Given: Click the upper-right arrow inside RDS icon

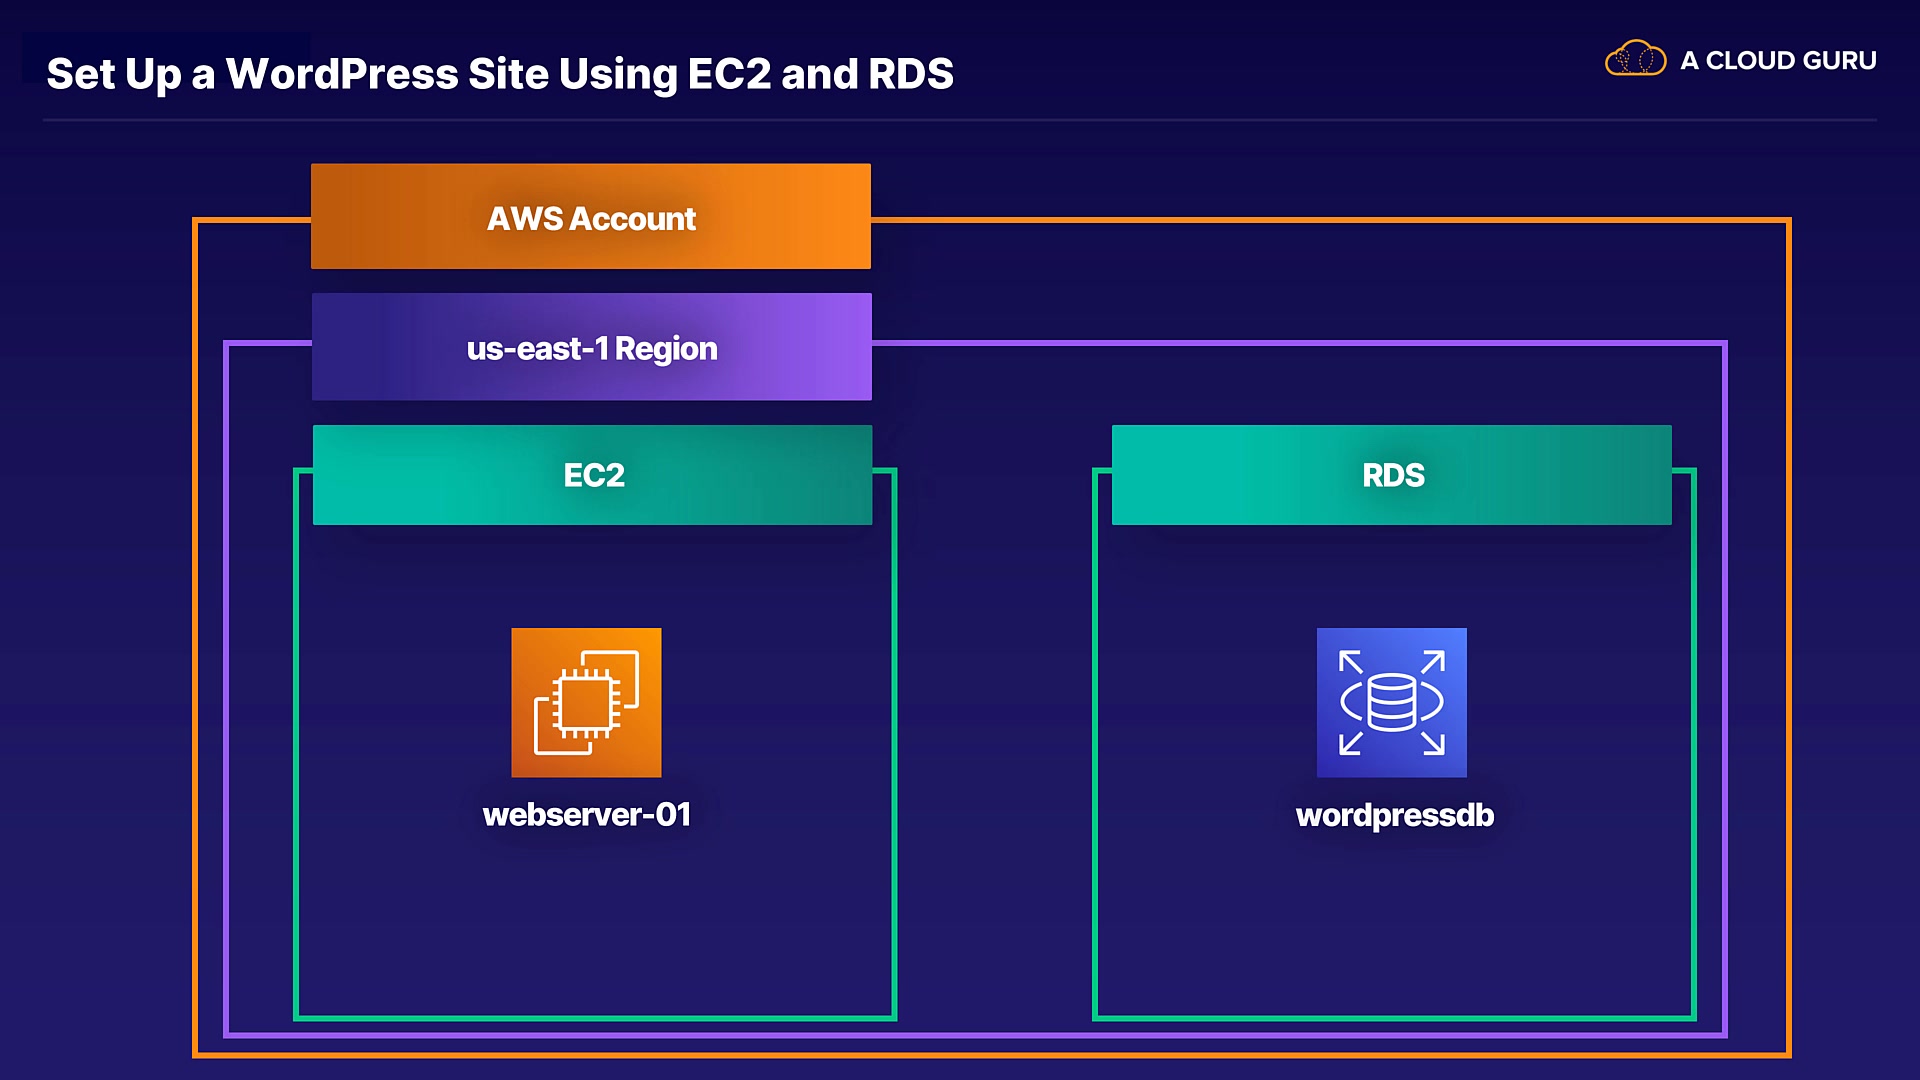Looking at the screenshot, I should click(x=1433, y=662).
